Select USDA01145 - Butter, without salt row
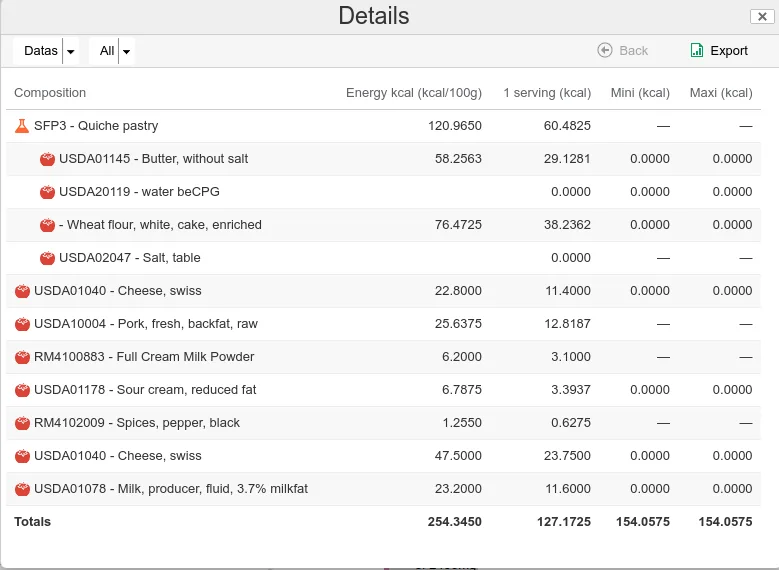779x570 pixels. [384, 159]
